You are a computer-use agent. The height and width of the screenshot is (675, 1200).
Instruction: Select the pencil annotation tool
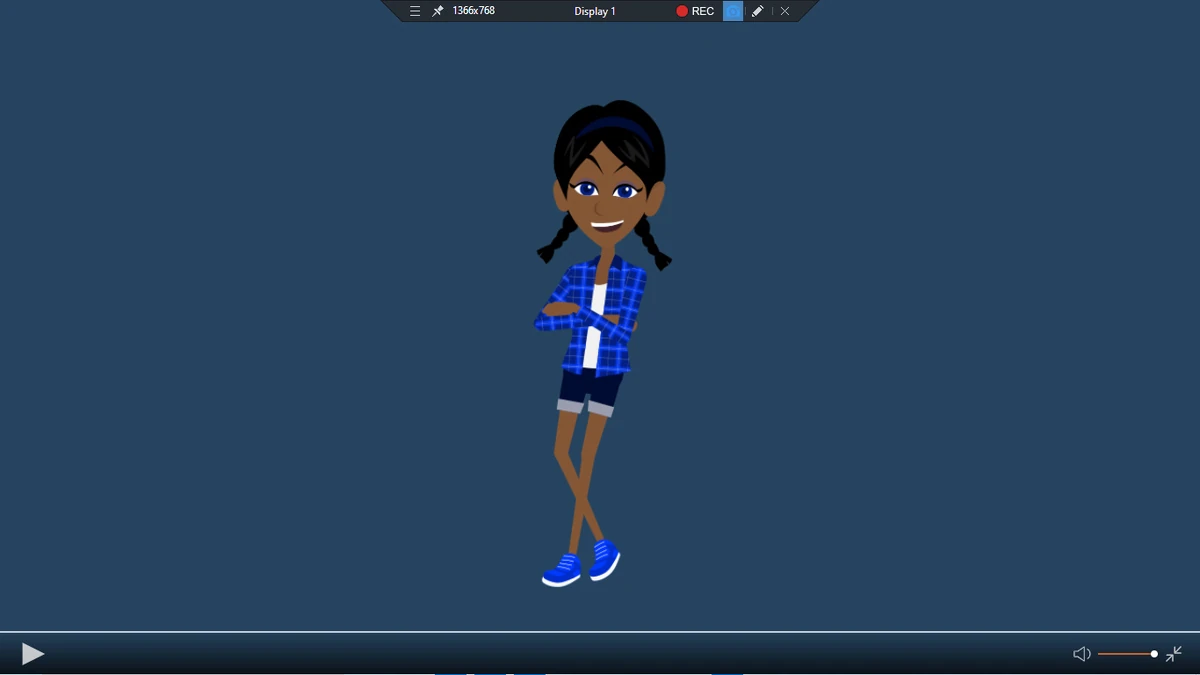coord(757,11)
